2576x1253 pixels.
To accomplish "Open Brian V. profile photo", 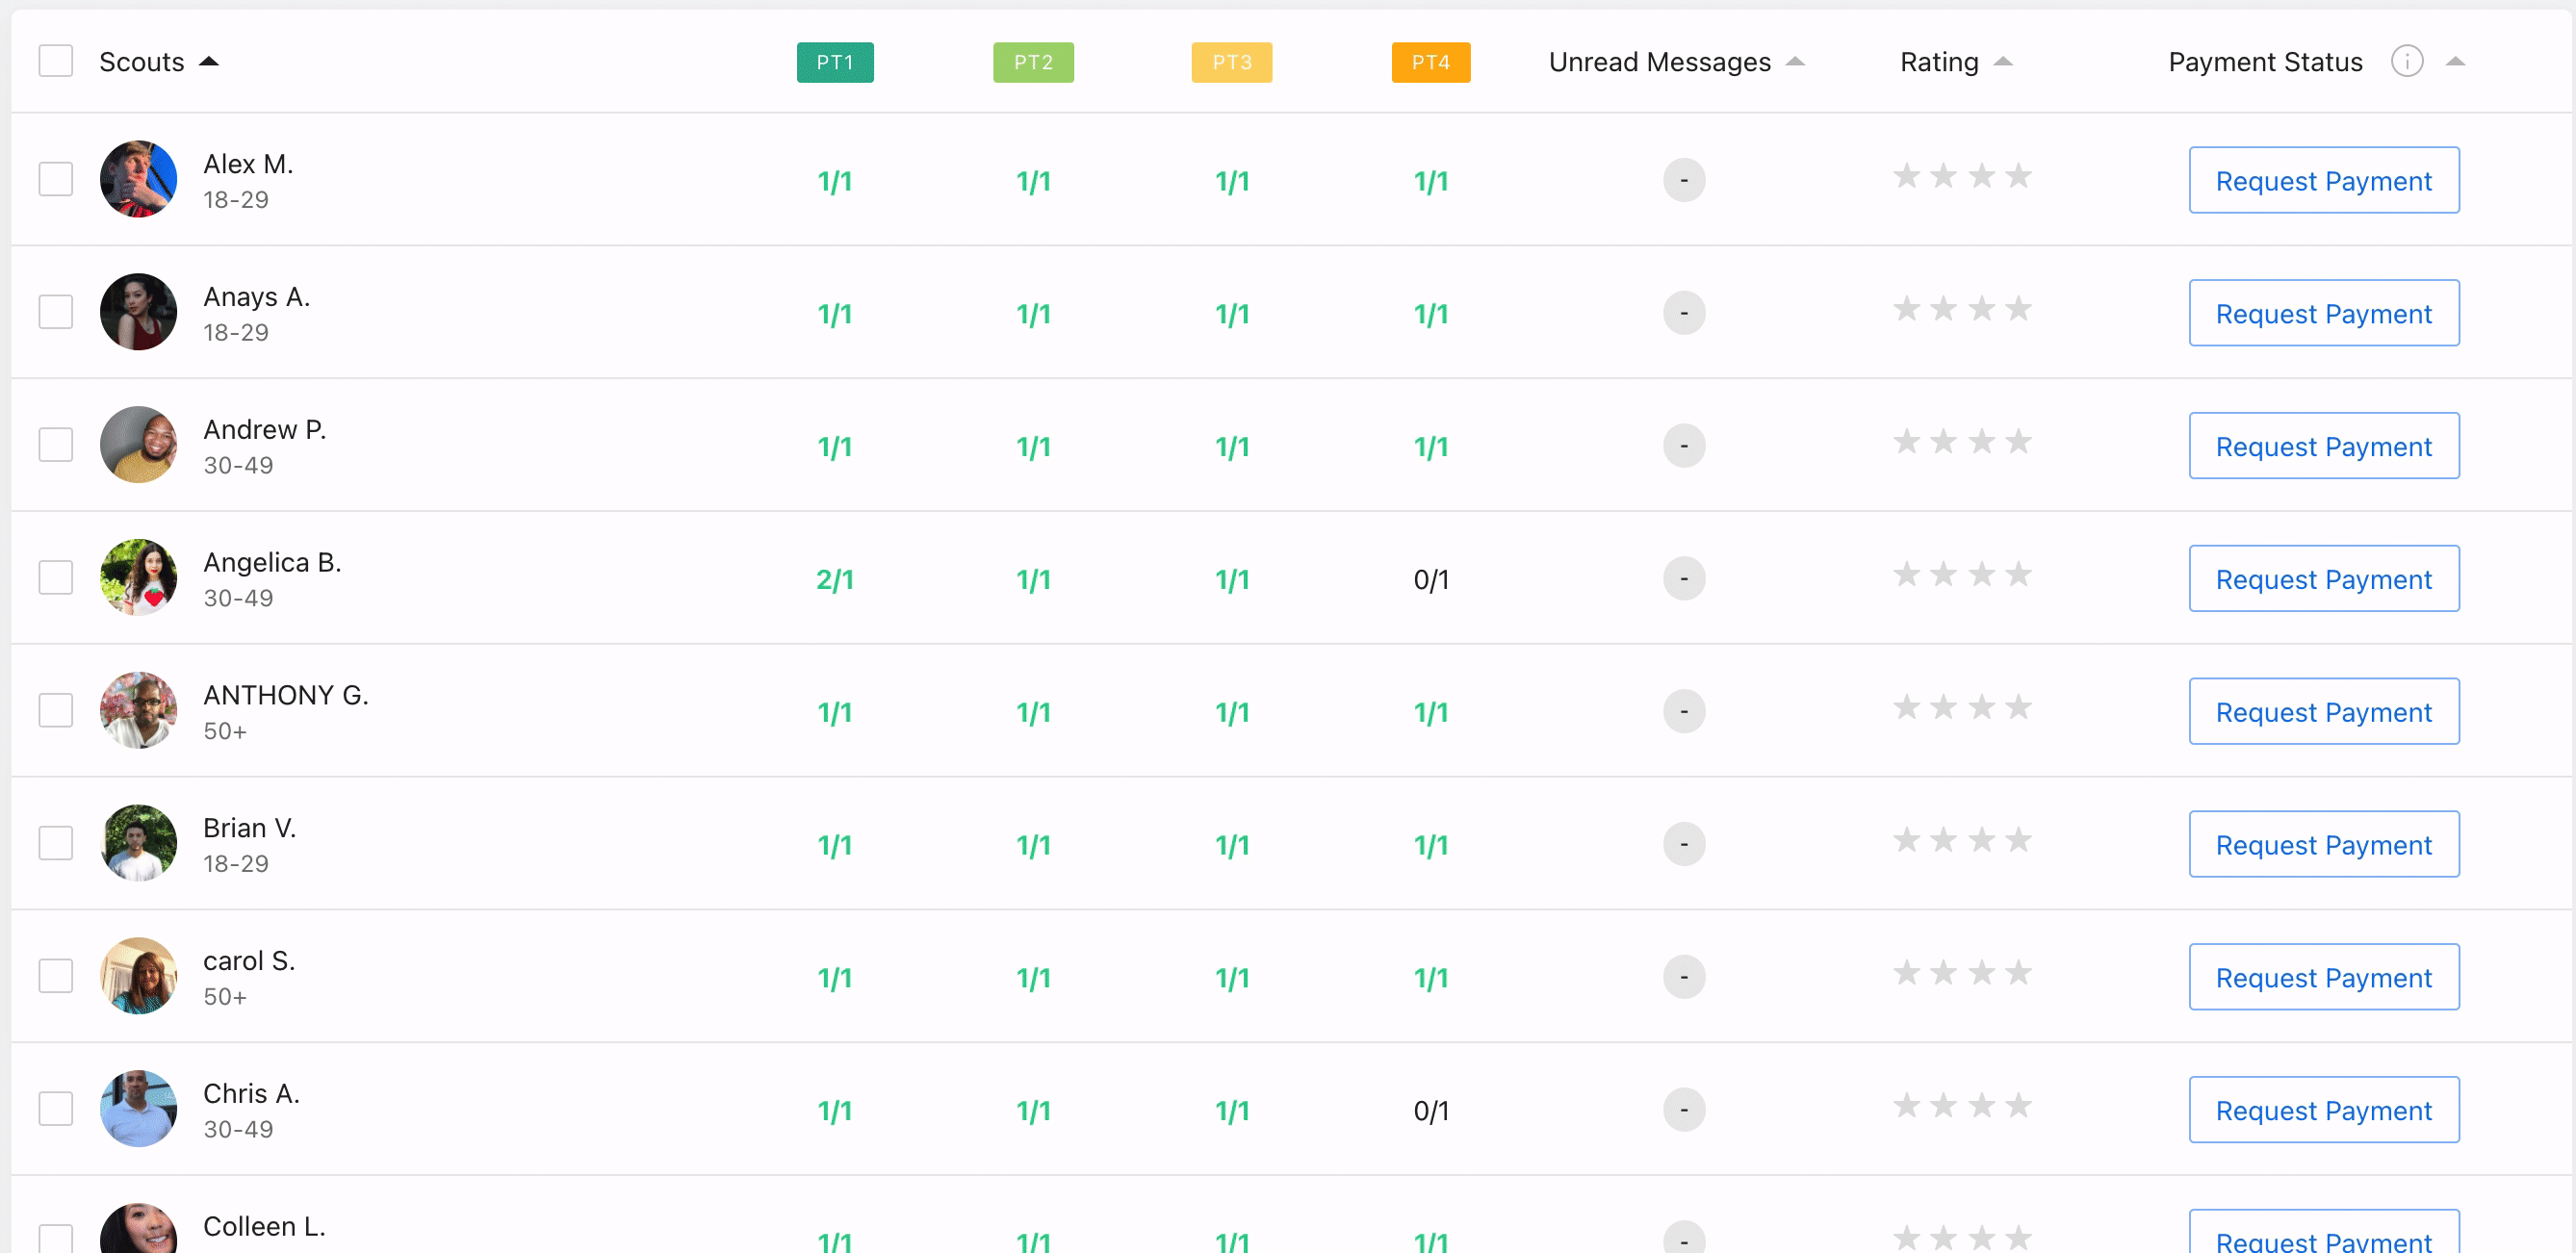I will click(139, 844).
